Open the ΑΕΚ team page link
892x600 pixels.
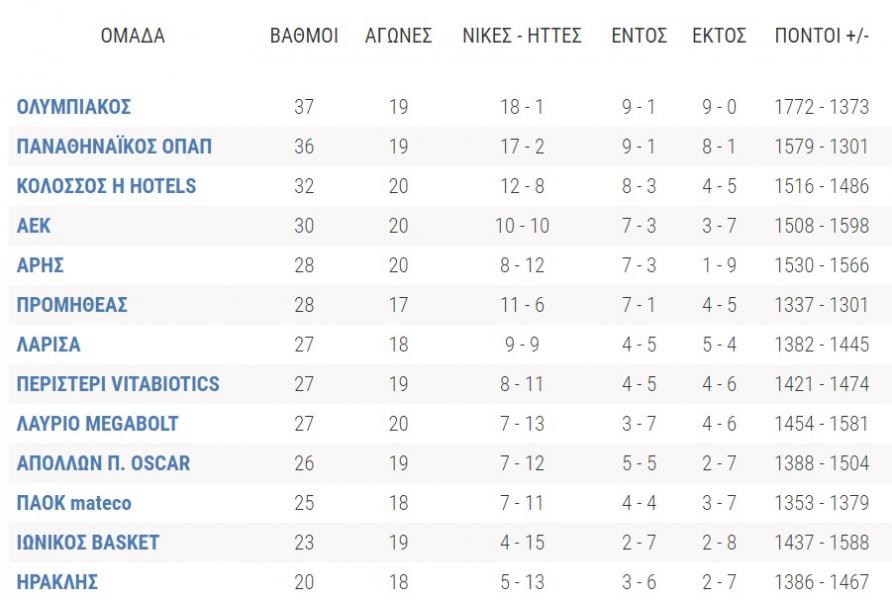point(33,226)
